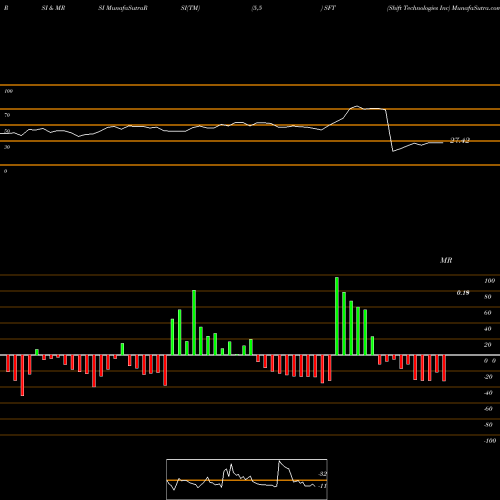
Task: Click the '-80' label on MR axis
Action: 488,425
